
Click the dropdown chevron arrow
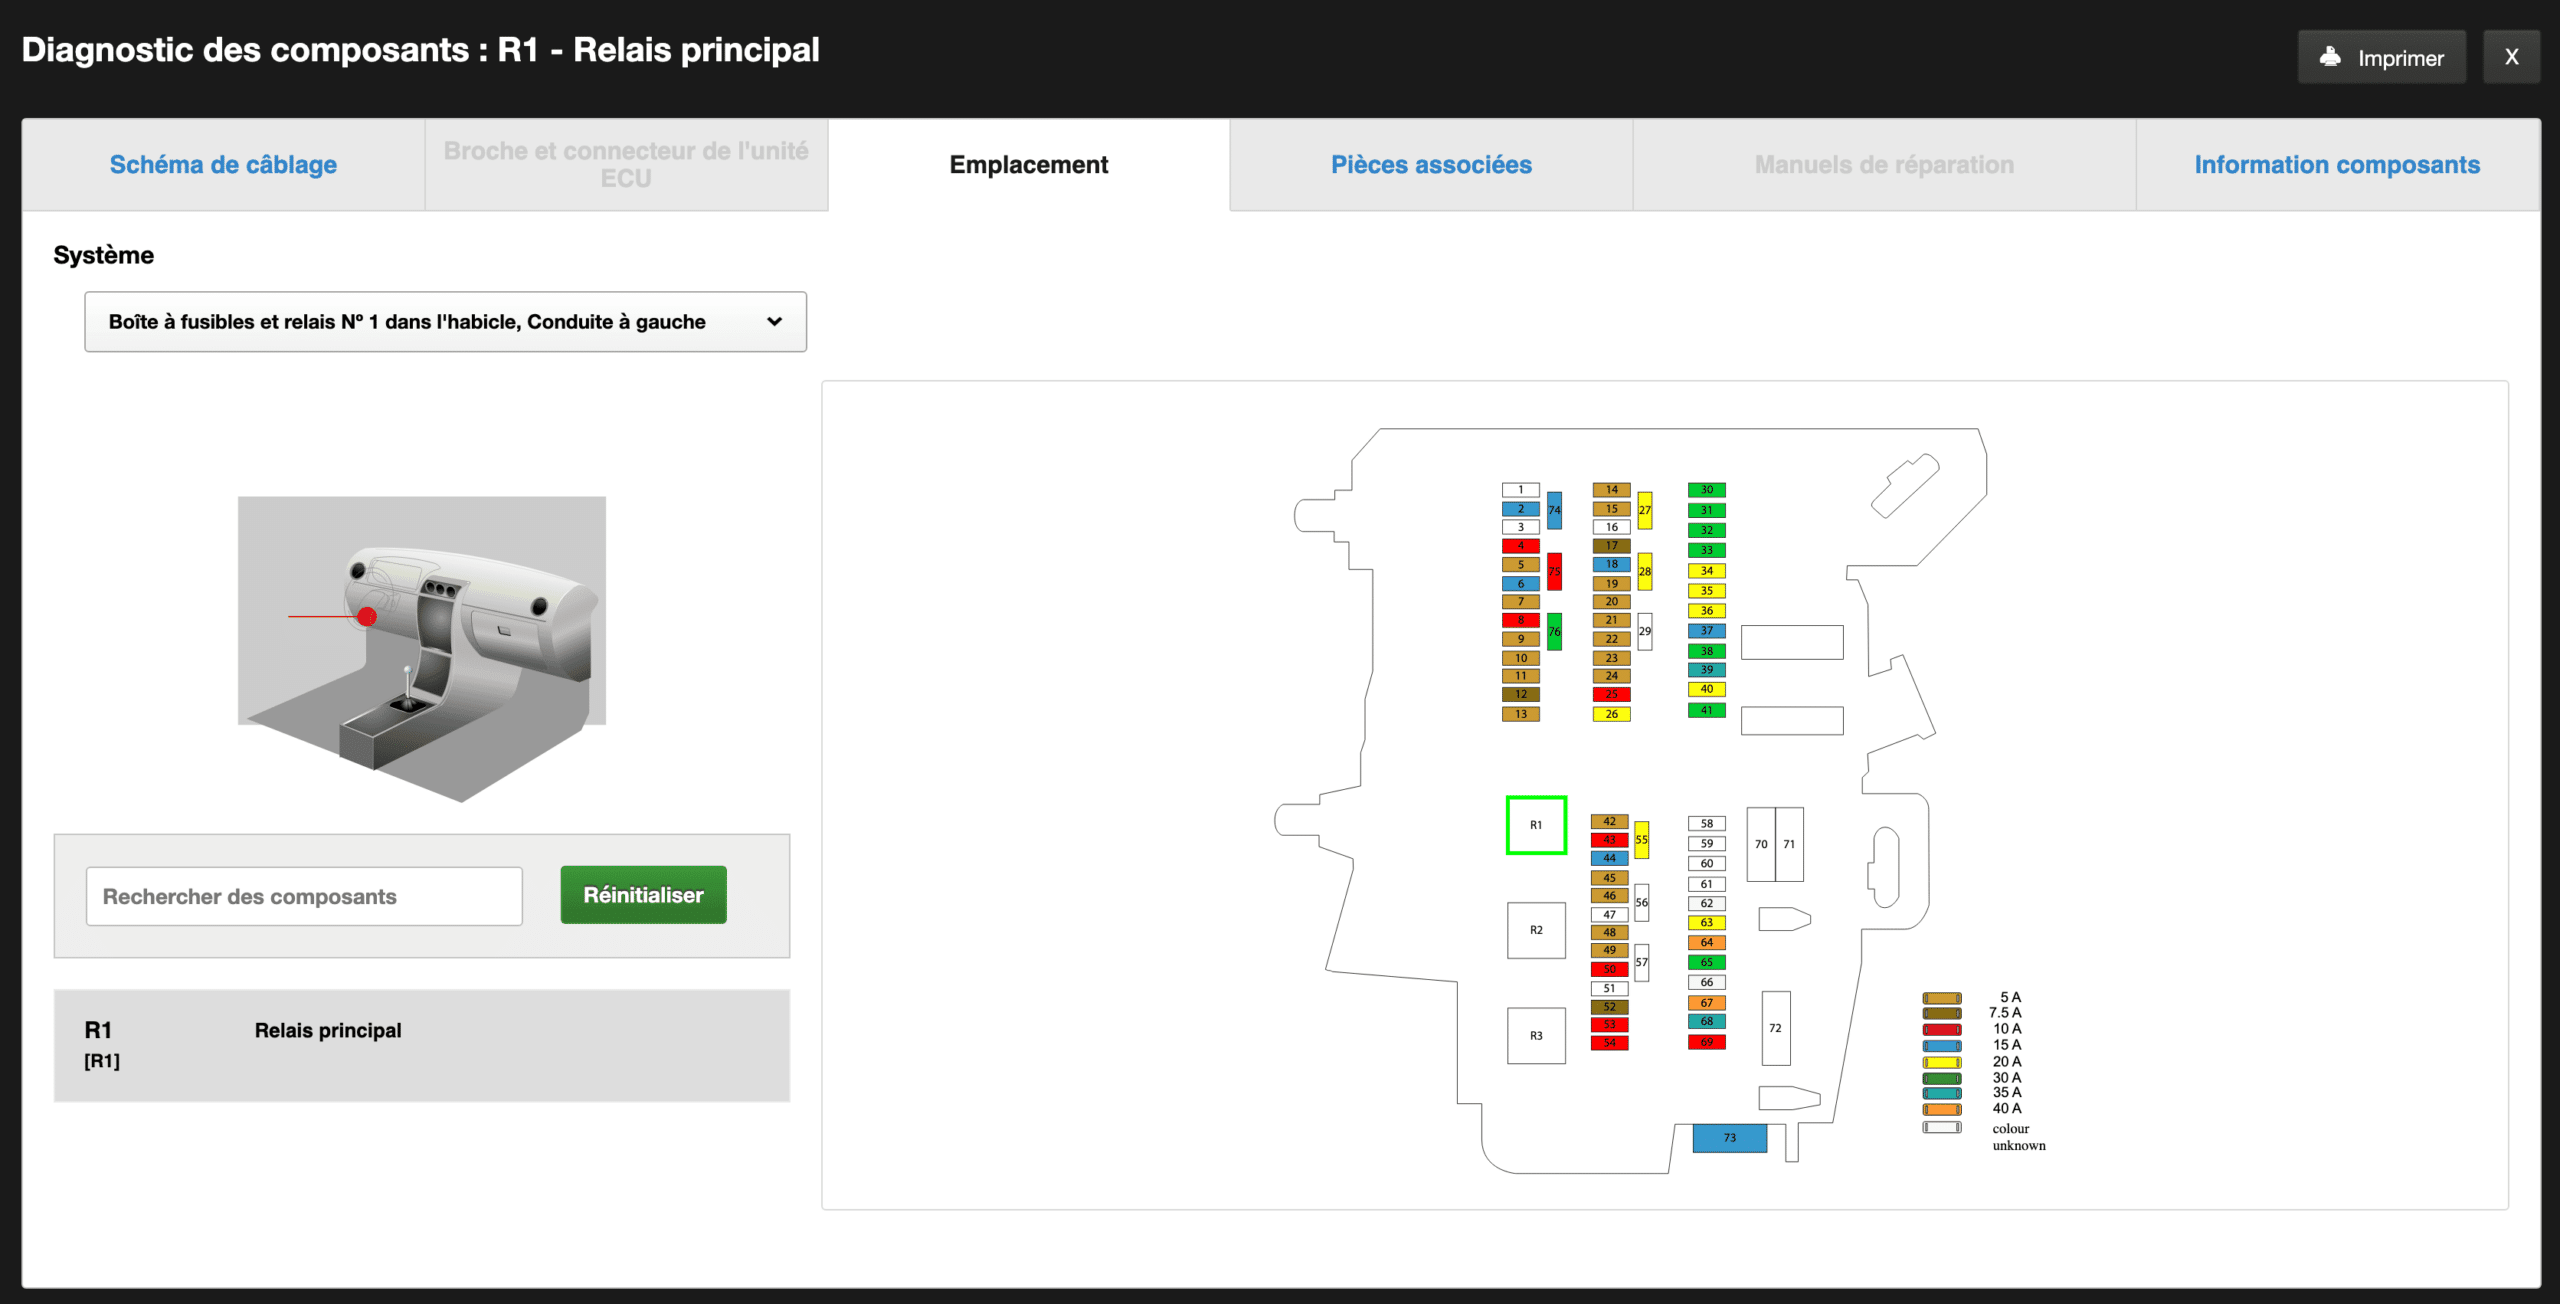pyautogui.click(x=774, y=322)
